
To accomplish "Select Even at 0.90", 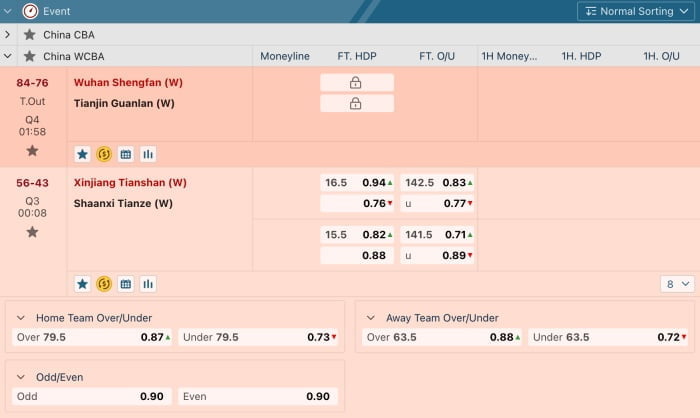I will click(258, 397).
